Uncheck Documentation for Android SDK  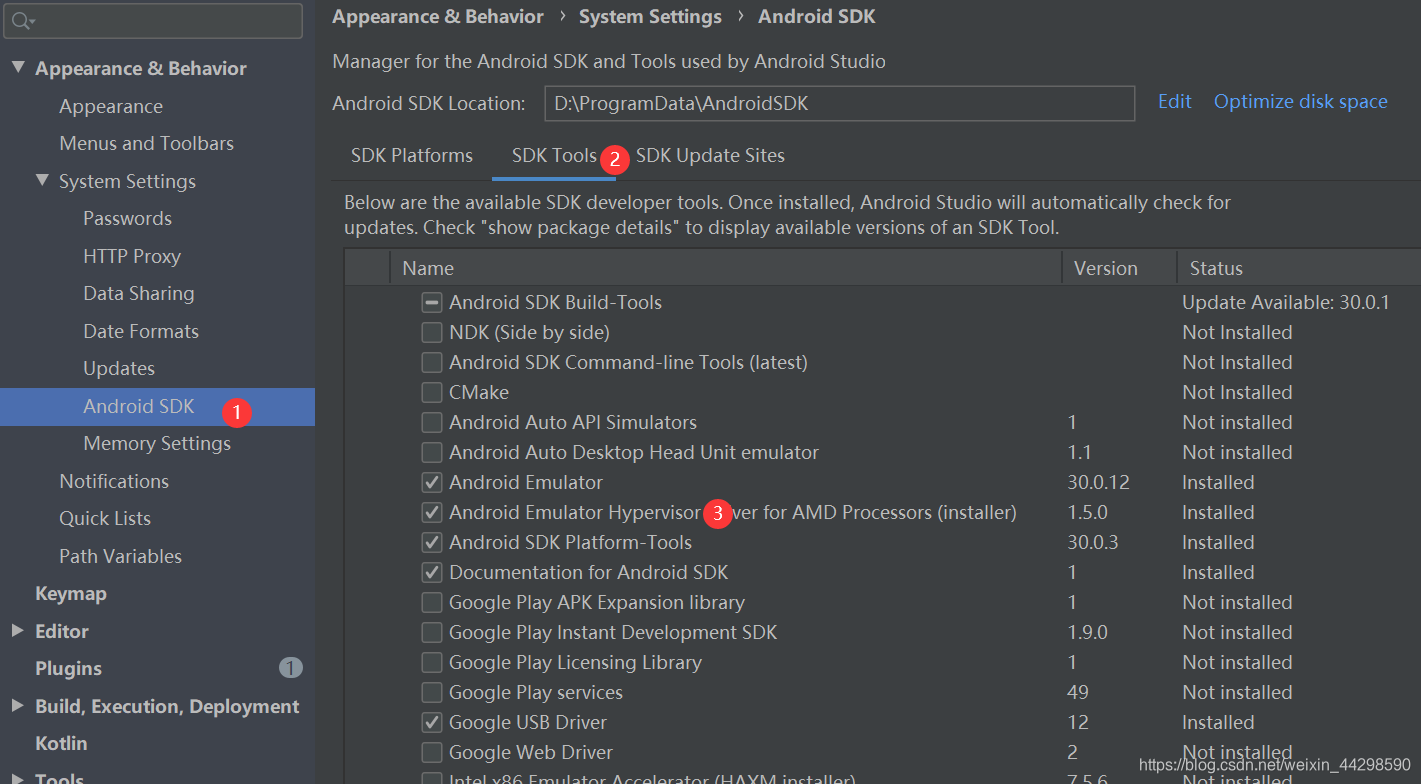(432, 572)
